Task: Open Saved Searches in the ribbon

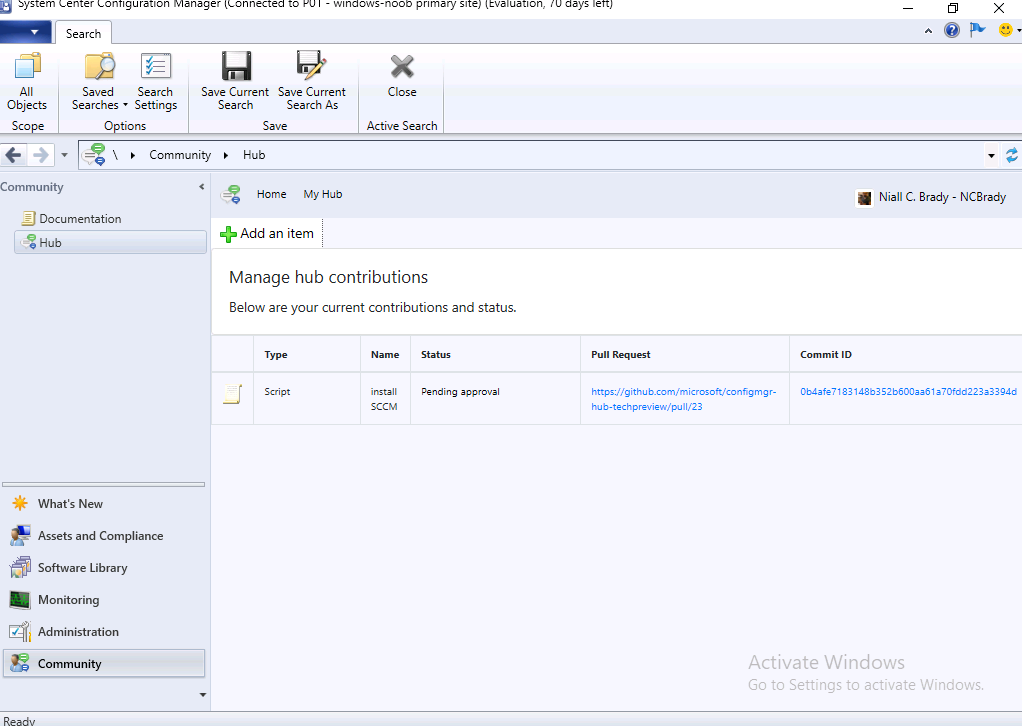Action: coord(98,81)
